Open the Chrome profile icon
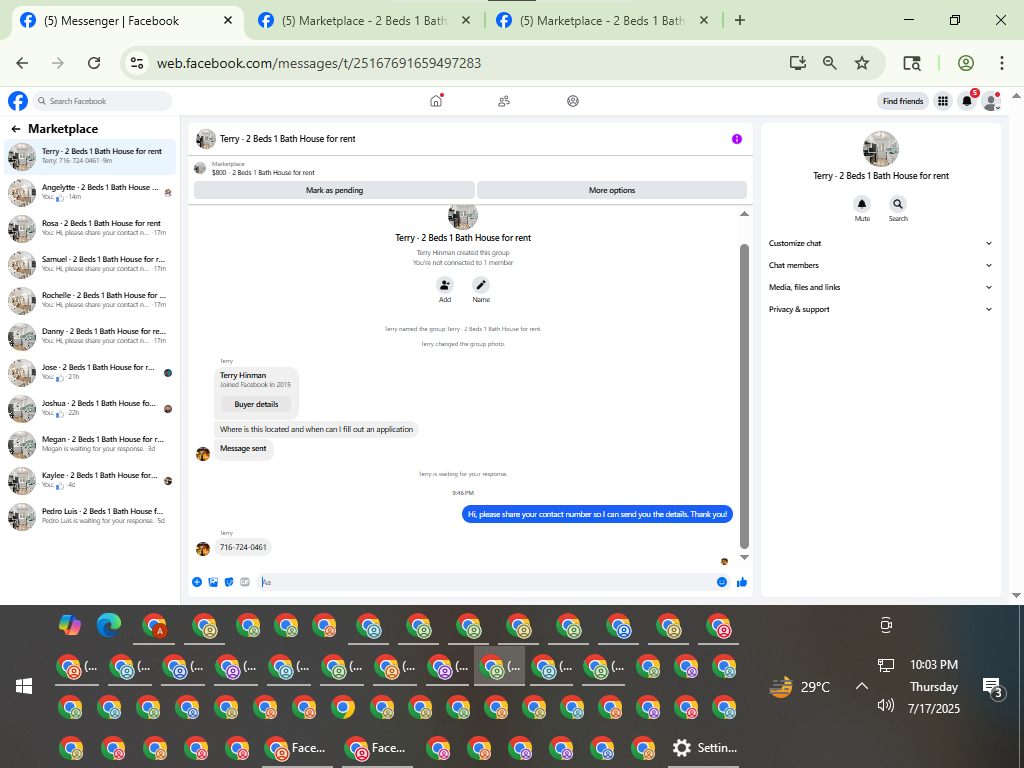 [x=966, y=63]
